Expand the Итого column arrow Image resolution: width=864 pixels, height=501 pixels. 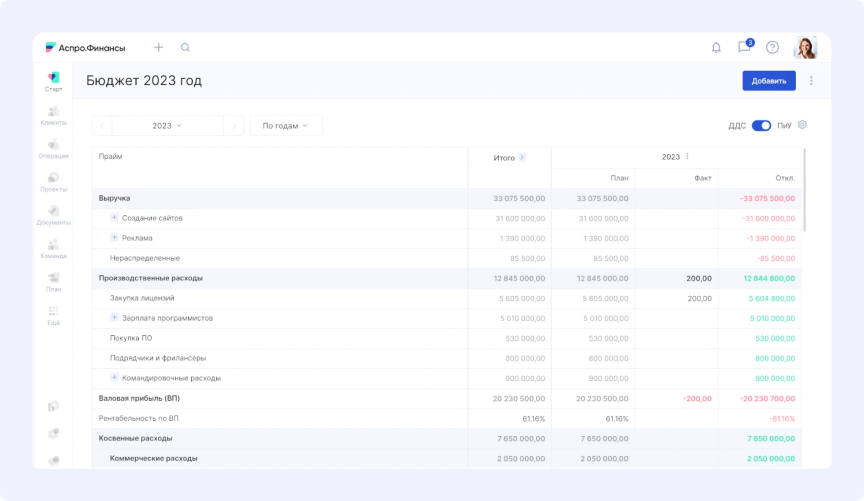[522, 157]
